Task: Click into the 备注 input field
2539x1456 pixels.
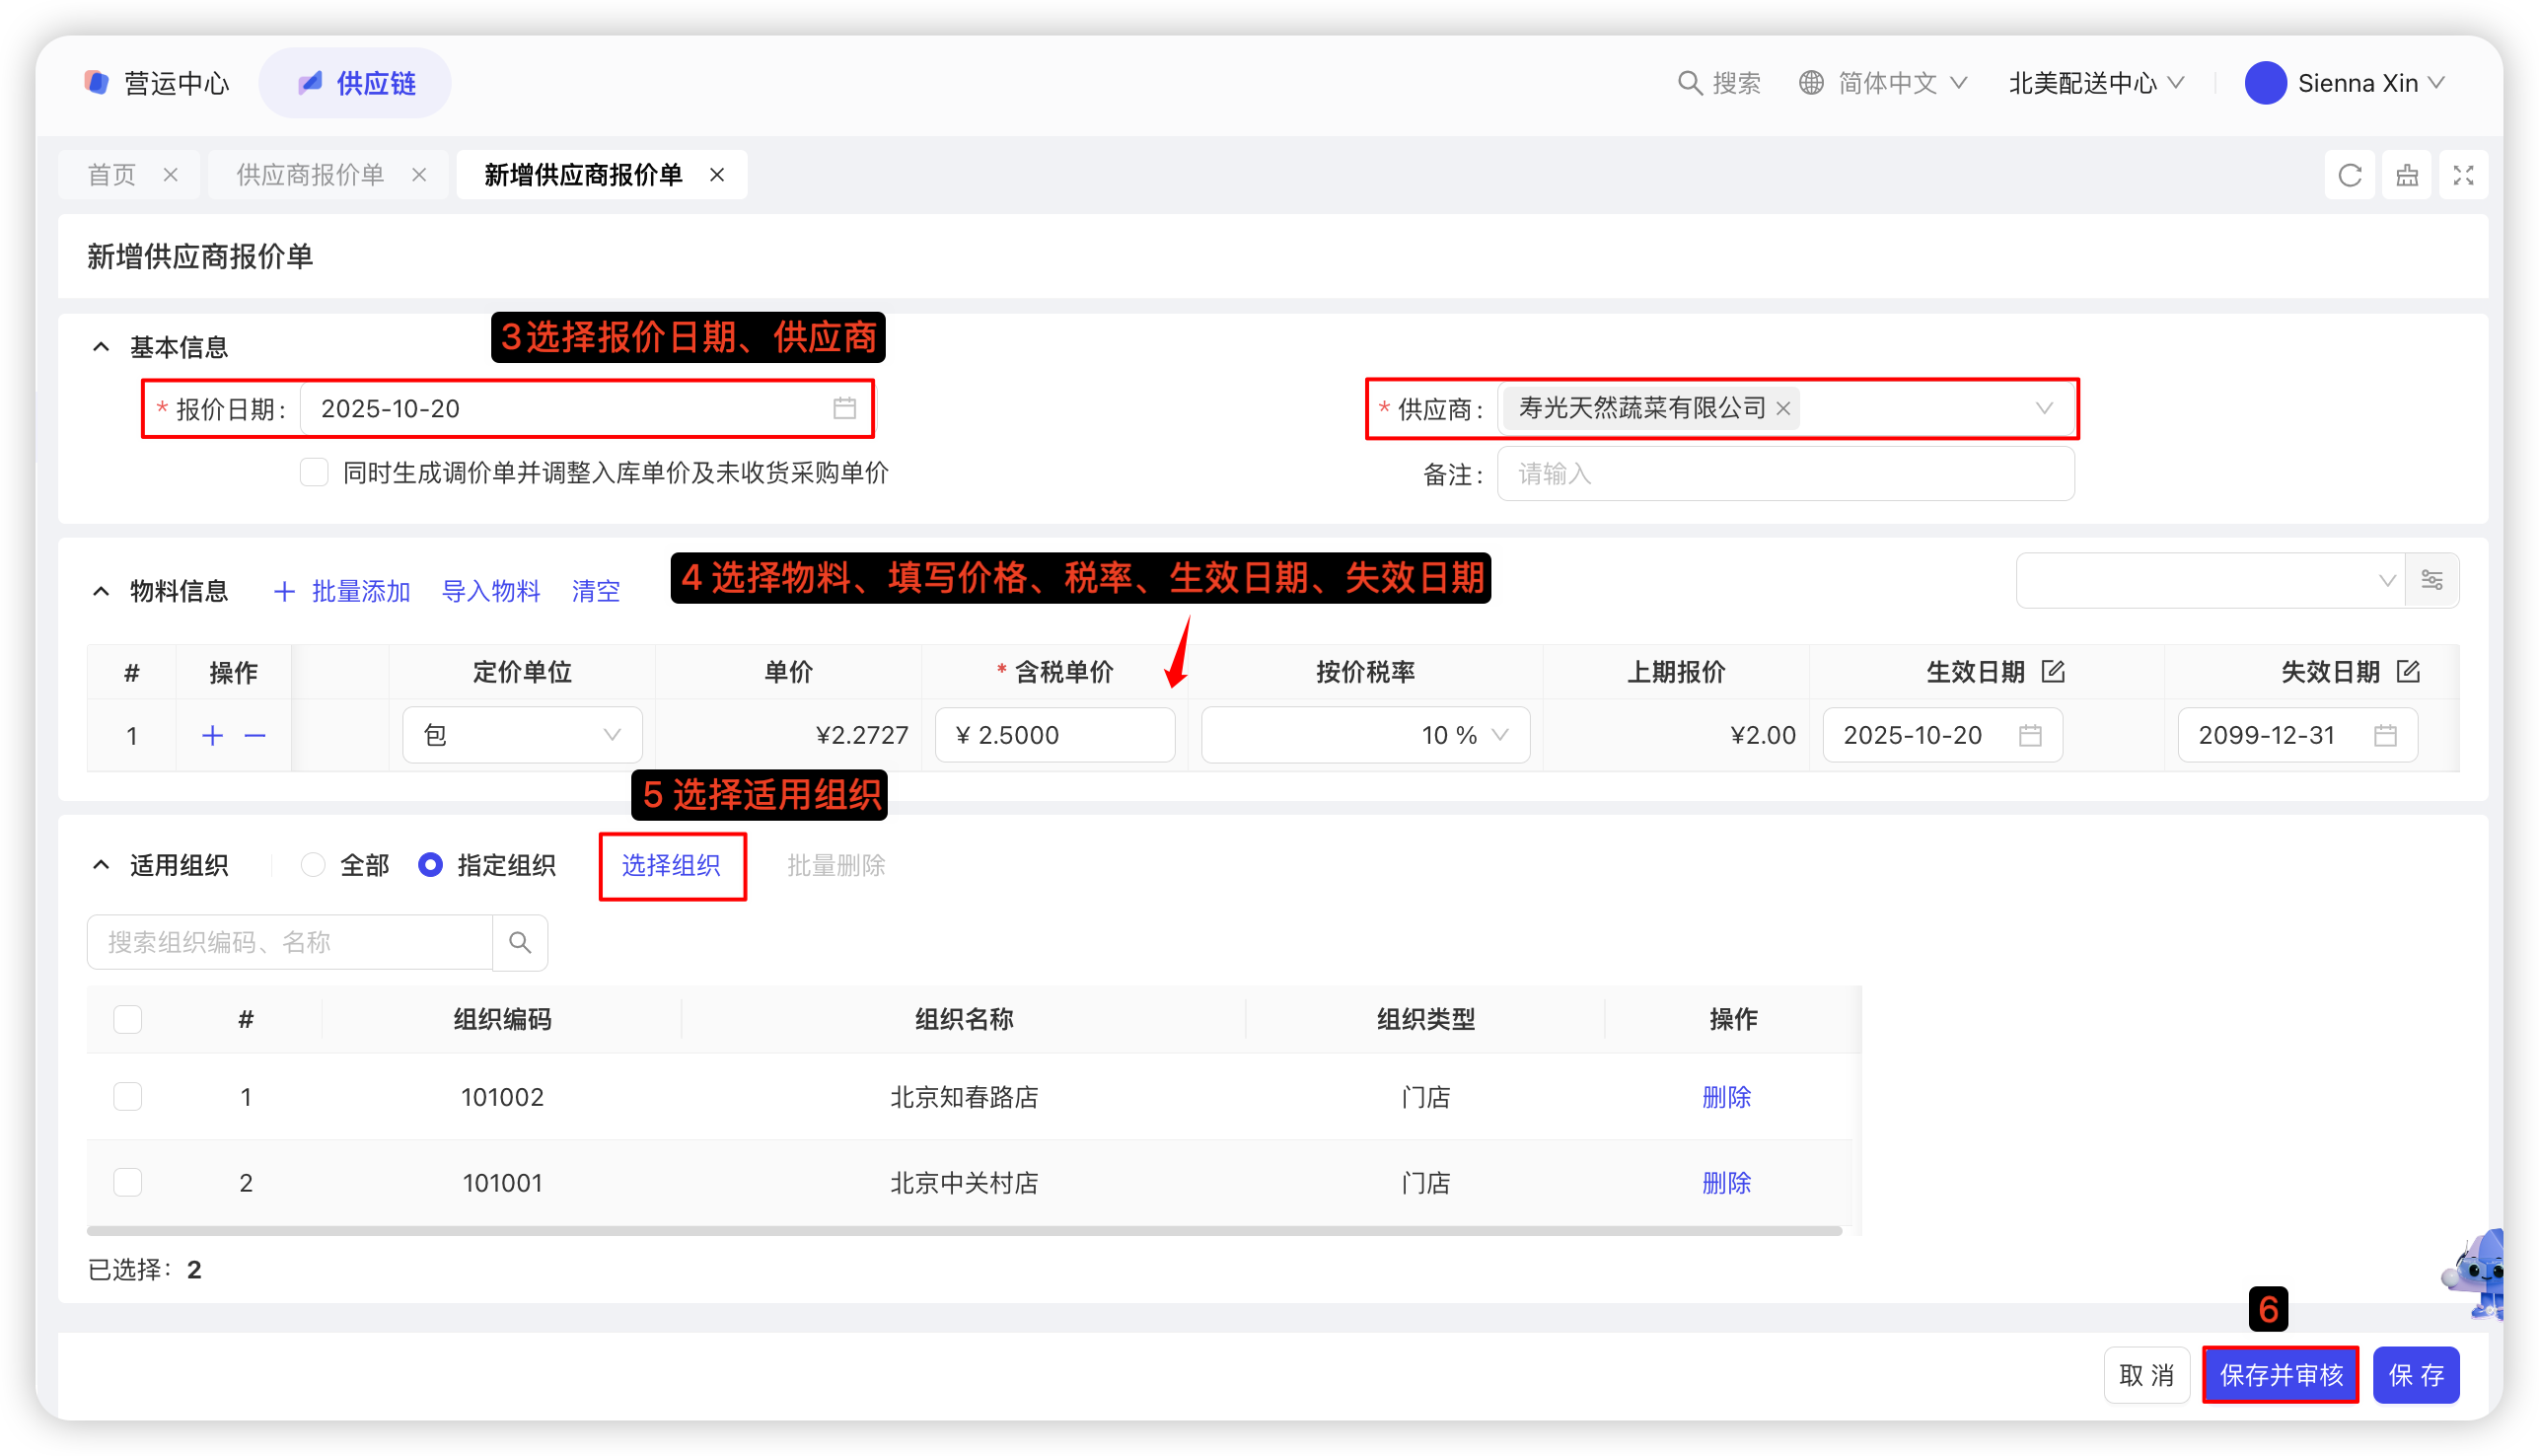Action: pyautogui.click(x=1784, y=474)
